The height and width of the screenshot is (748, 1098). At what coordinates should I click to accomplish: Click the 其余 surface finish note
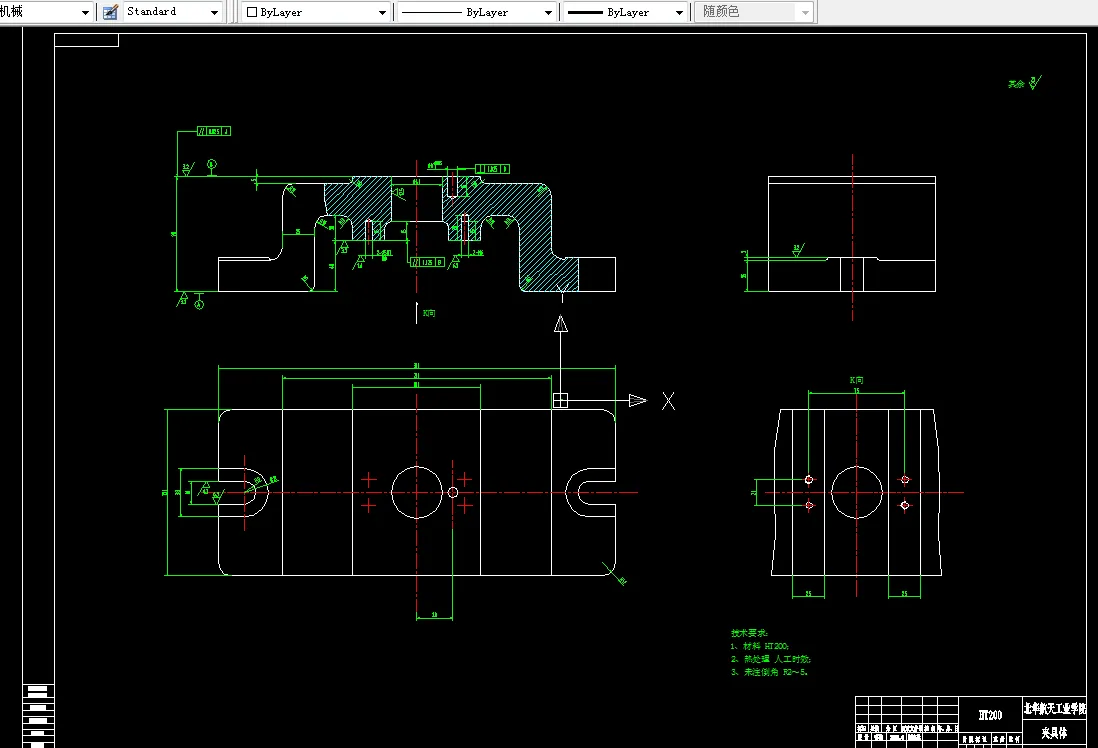tap(1025, 83)
